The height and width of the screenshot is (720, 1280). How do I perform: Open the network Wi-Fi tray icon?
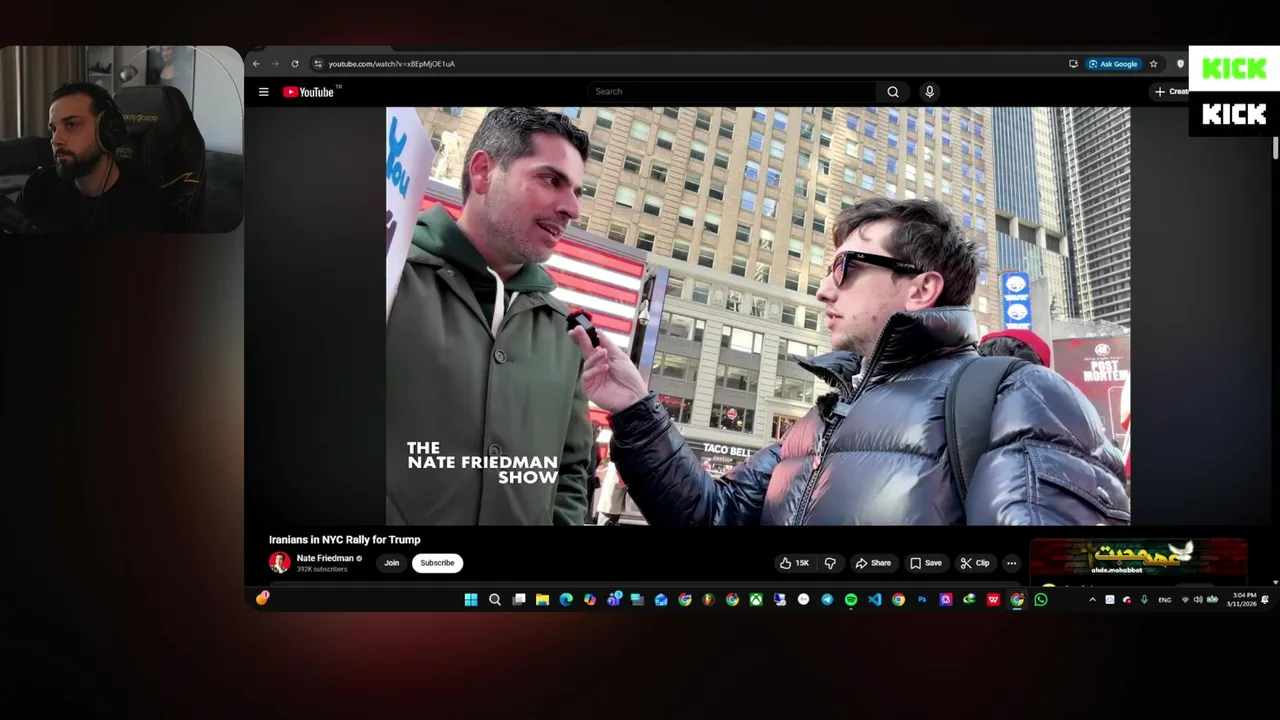click(x=1186, y=600)
